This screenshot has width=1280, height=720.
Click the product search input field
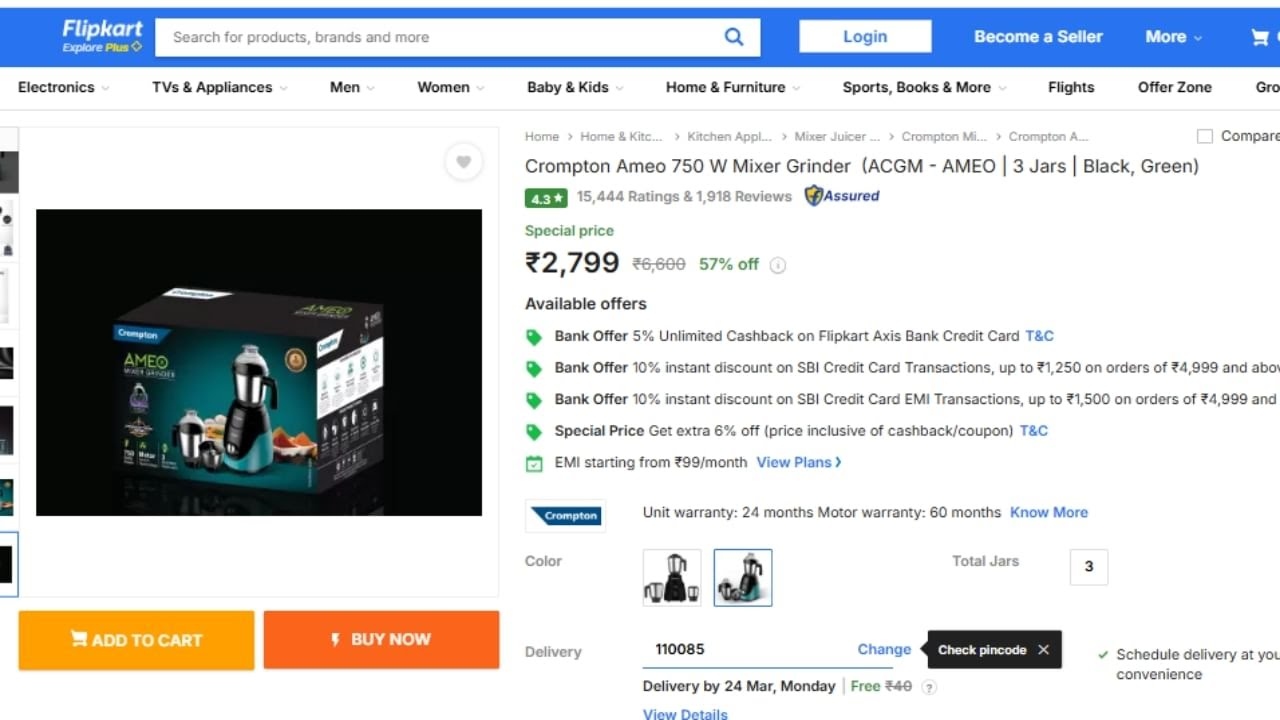click(440, 37)
